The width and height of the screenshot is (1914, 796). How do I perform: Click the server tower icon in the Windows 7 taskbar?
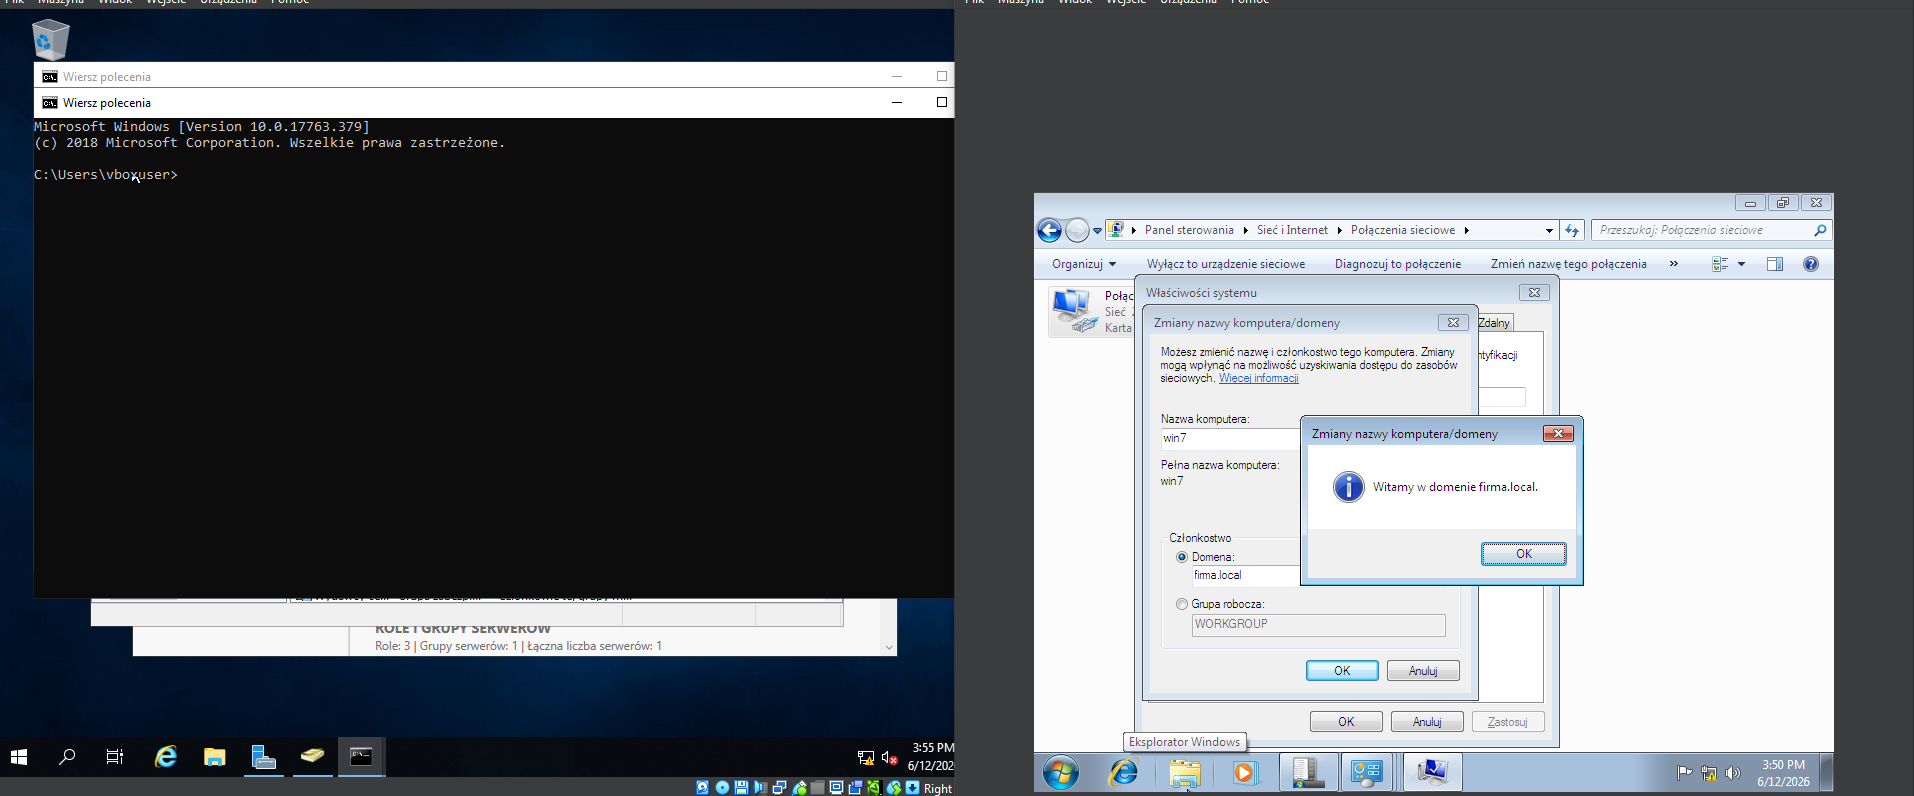pyautogui.click(x=1308, y=773)
